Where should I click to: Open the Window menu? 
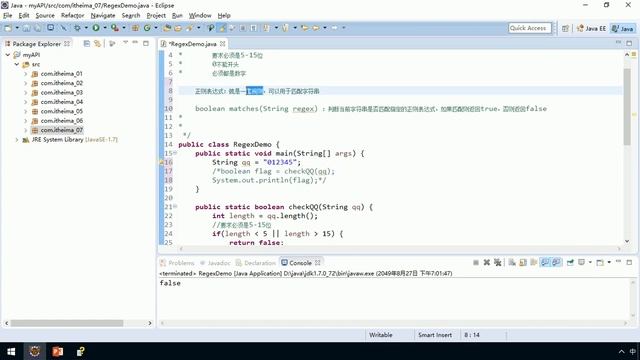200,16
